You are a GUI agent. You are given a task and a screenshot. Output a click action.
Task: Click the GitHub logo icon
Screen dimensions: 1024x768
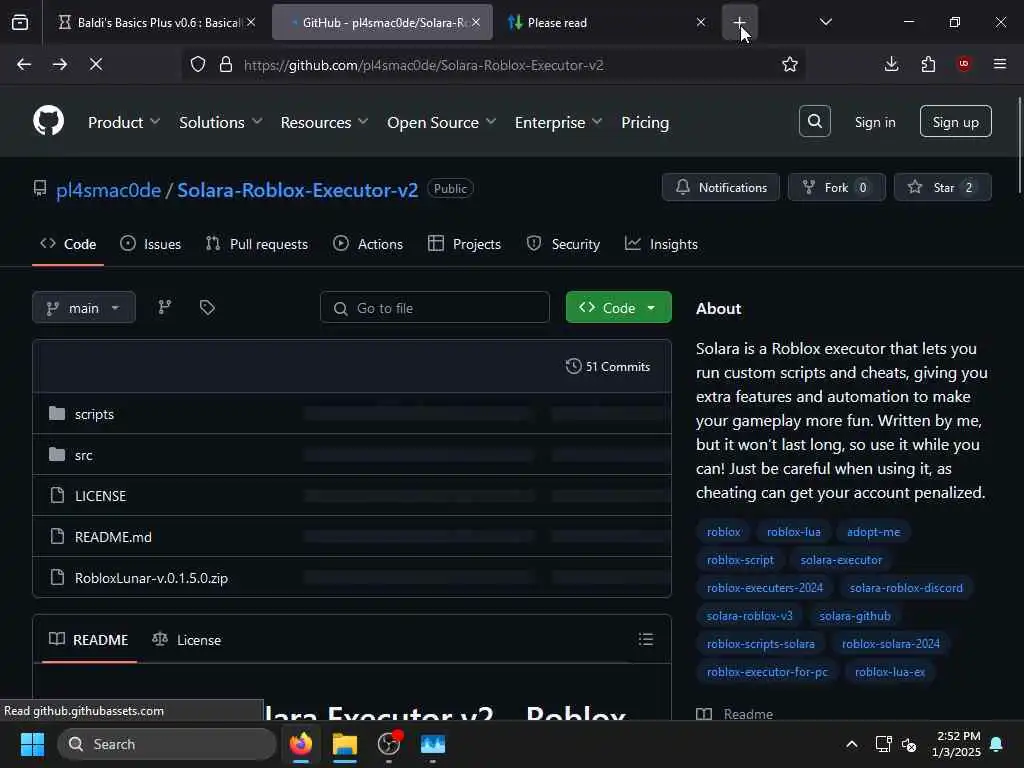[x=48, y=121]
